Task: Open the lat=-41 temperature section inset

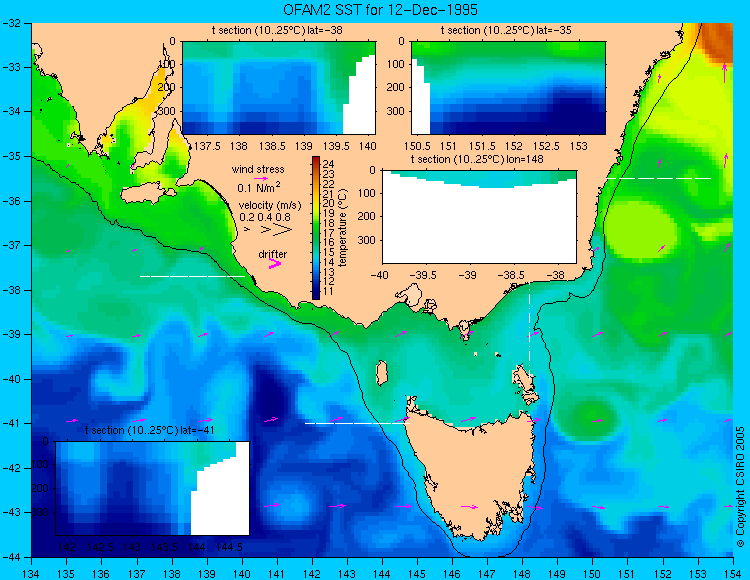Action: 153,488
